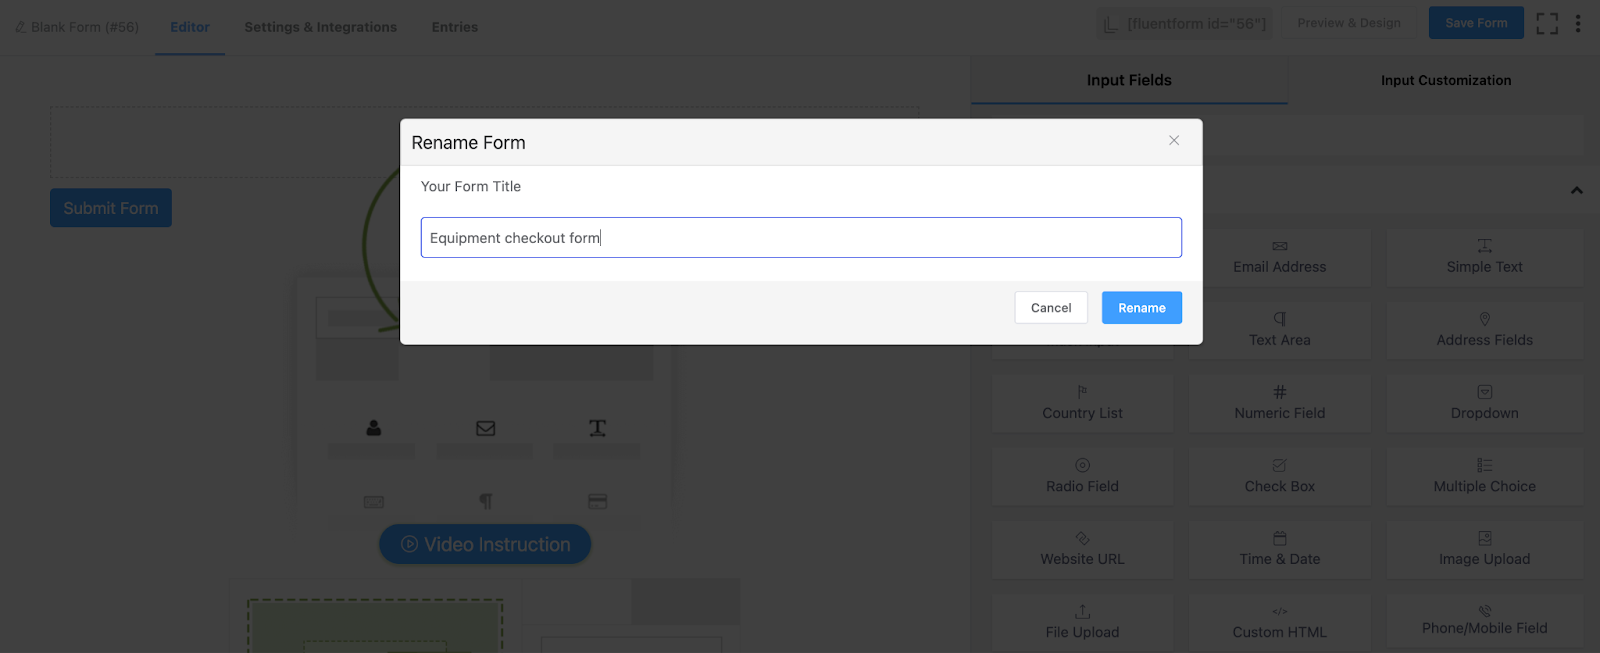Add the Dropdown field
This screenshot has width=1600, height=653.
(1484, 403)
